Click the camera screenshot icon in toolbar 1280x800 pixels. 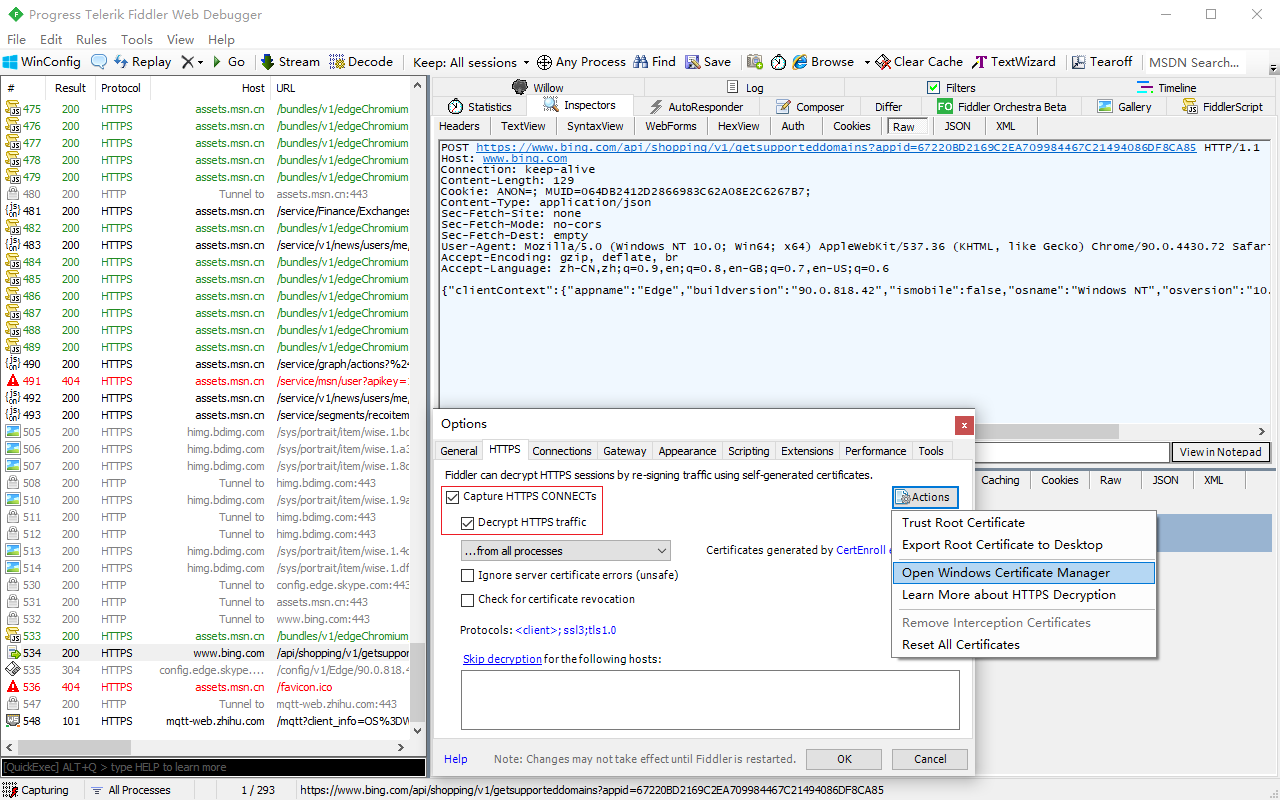tap(755, 62)
